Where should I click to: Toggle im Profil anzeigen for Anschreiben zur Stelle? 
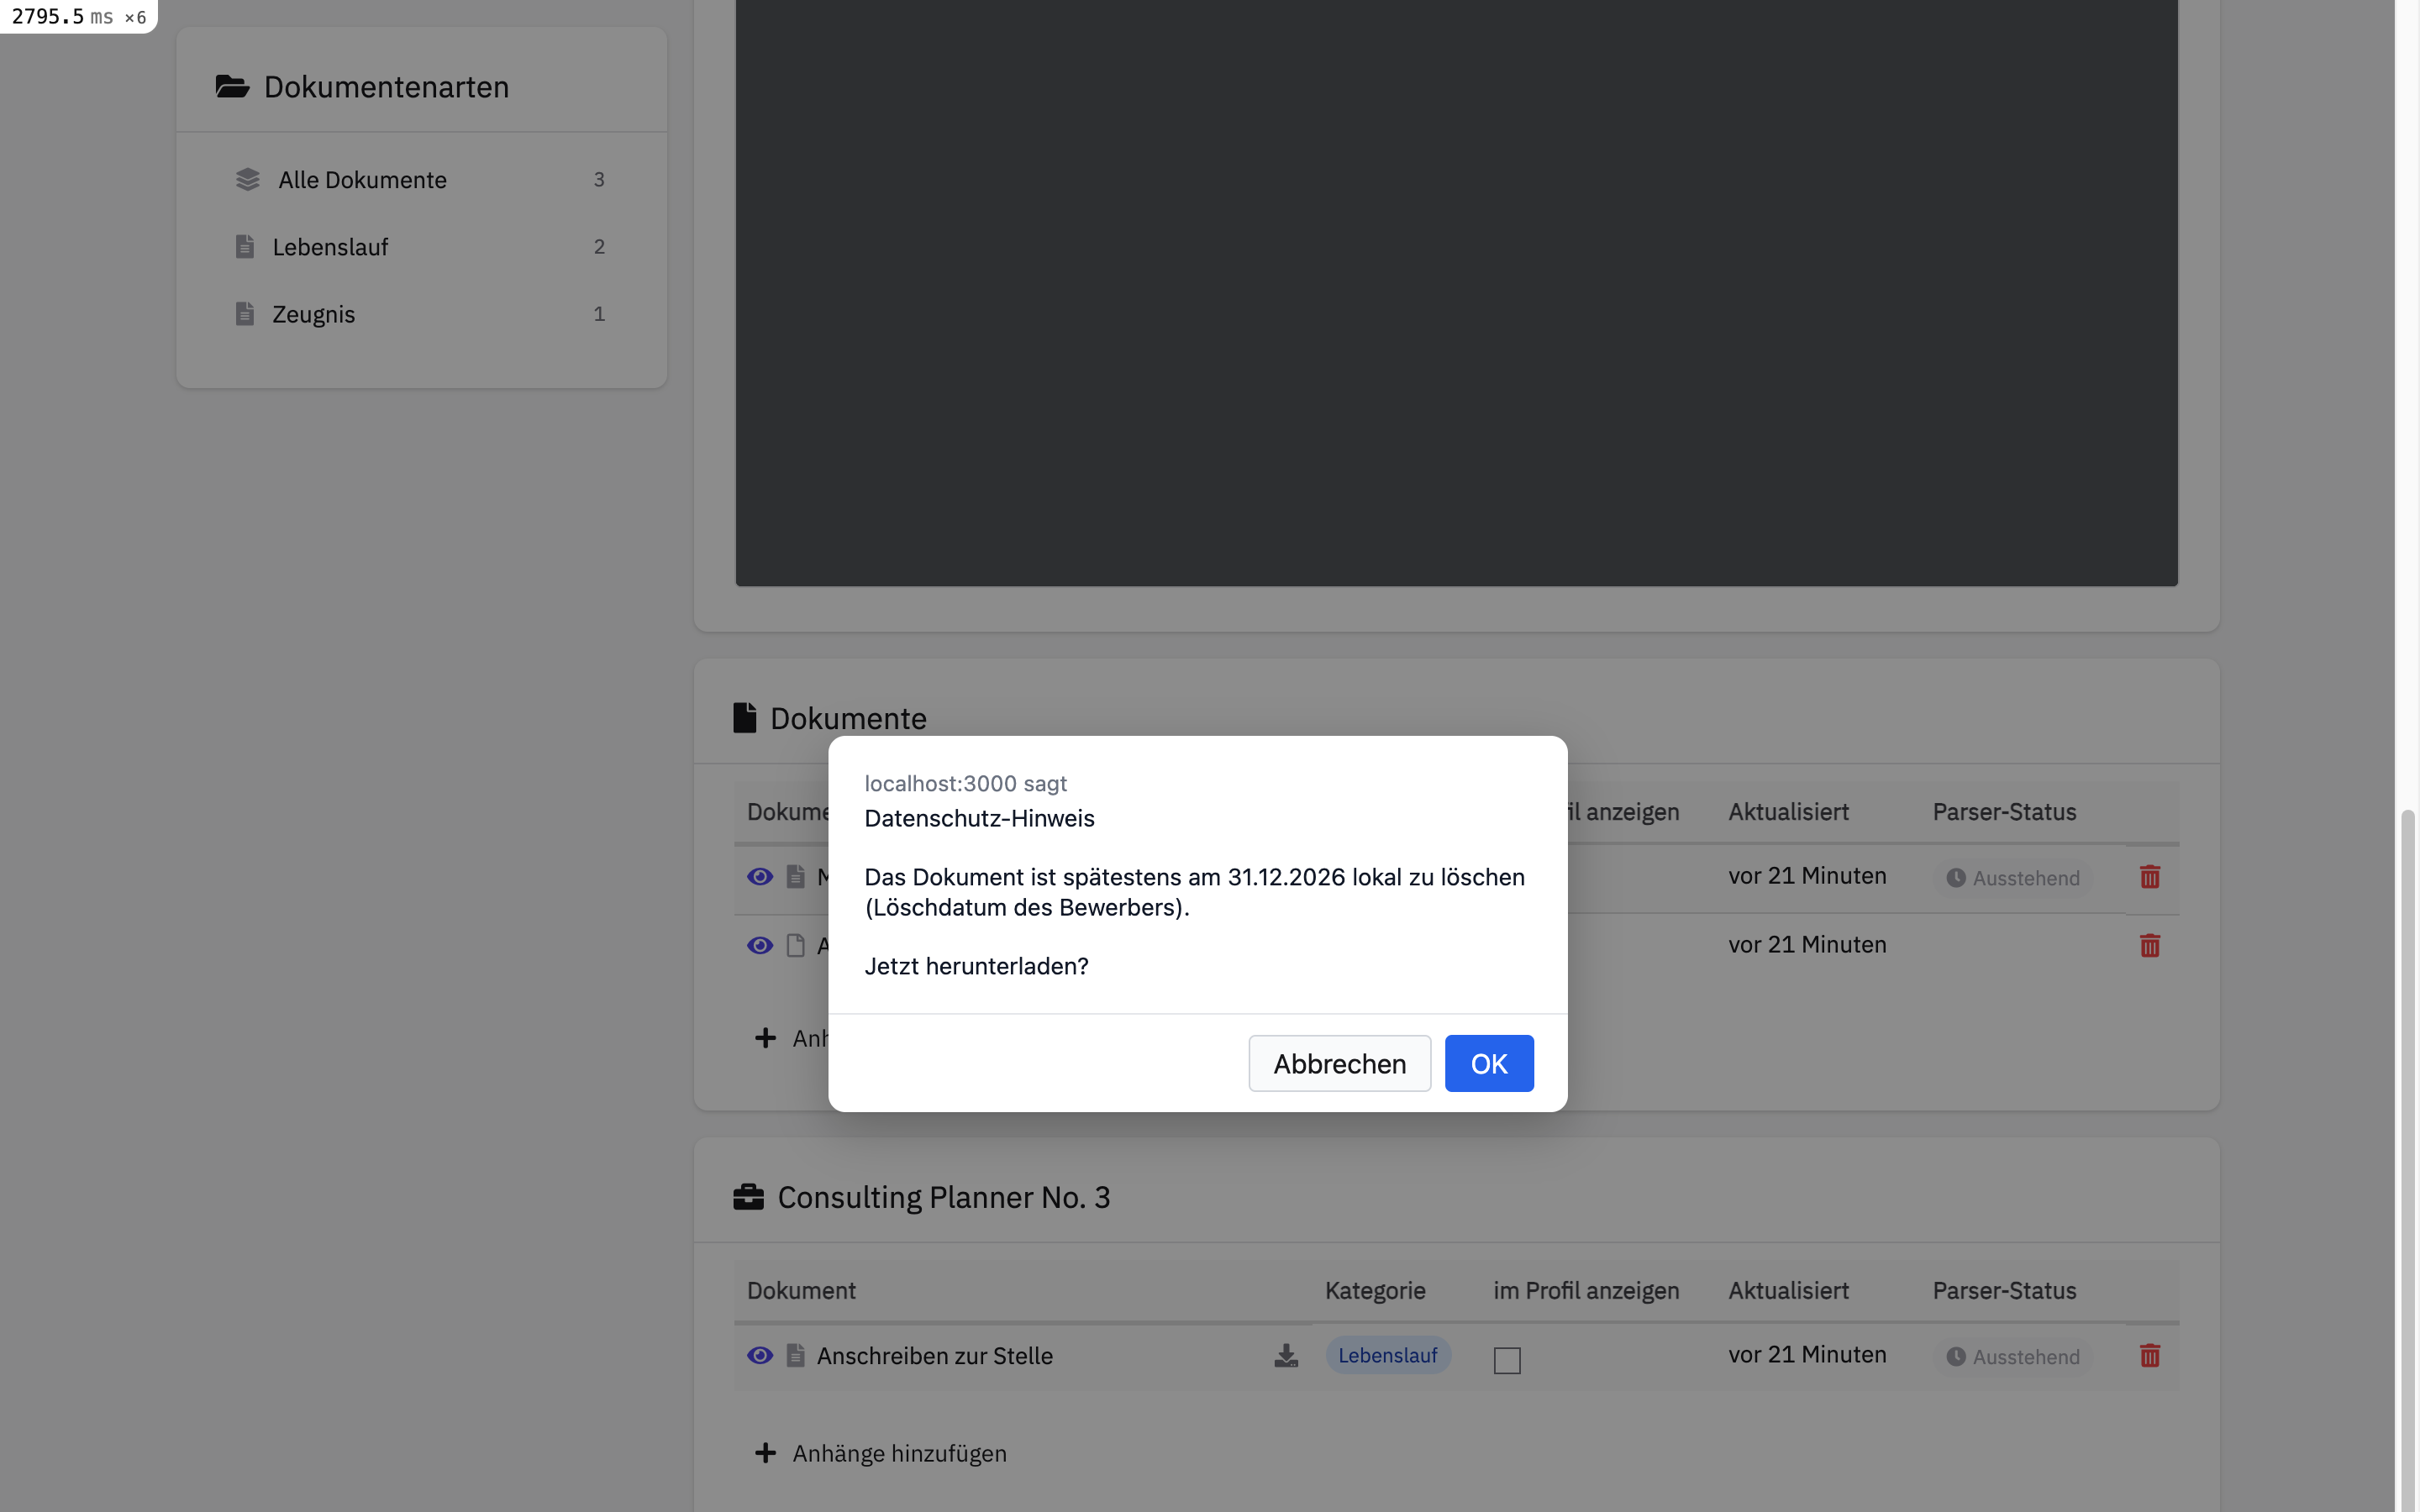(x=1507, y=1360)
